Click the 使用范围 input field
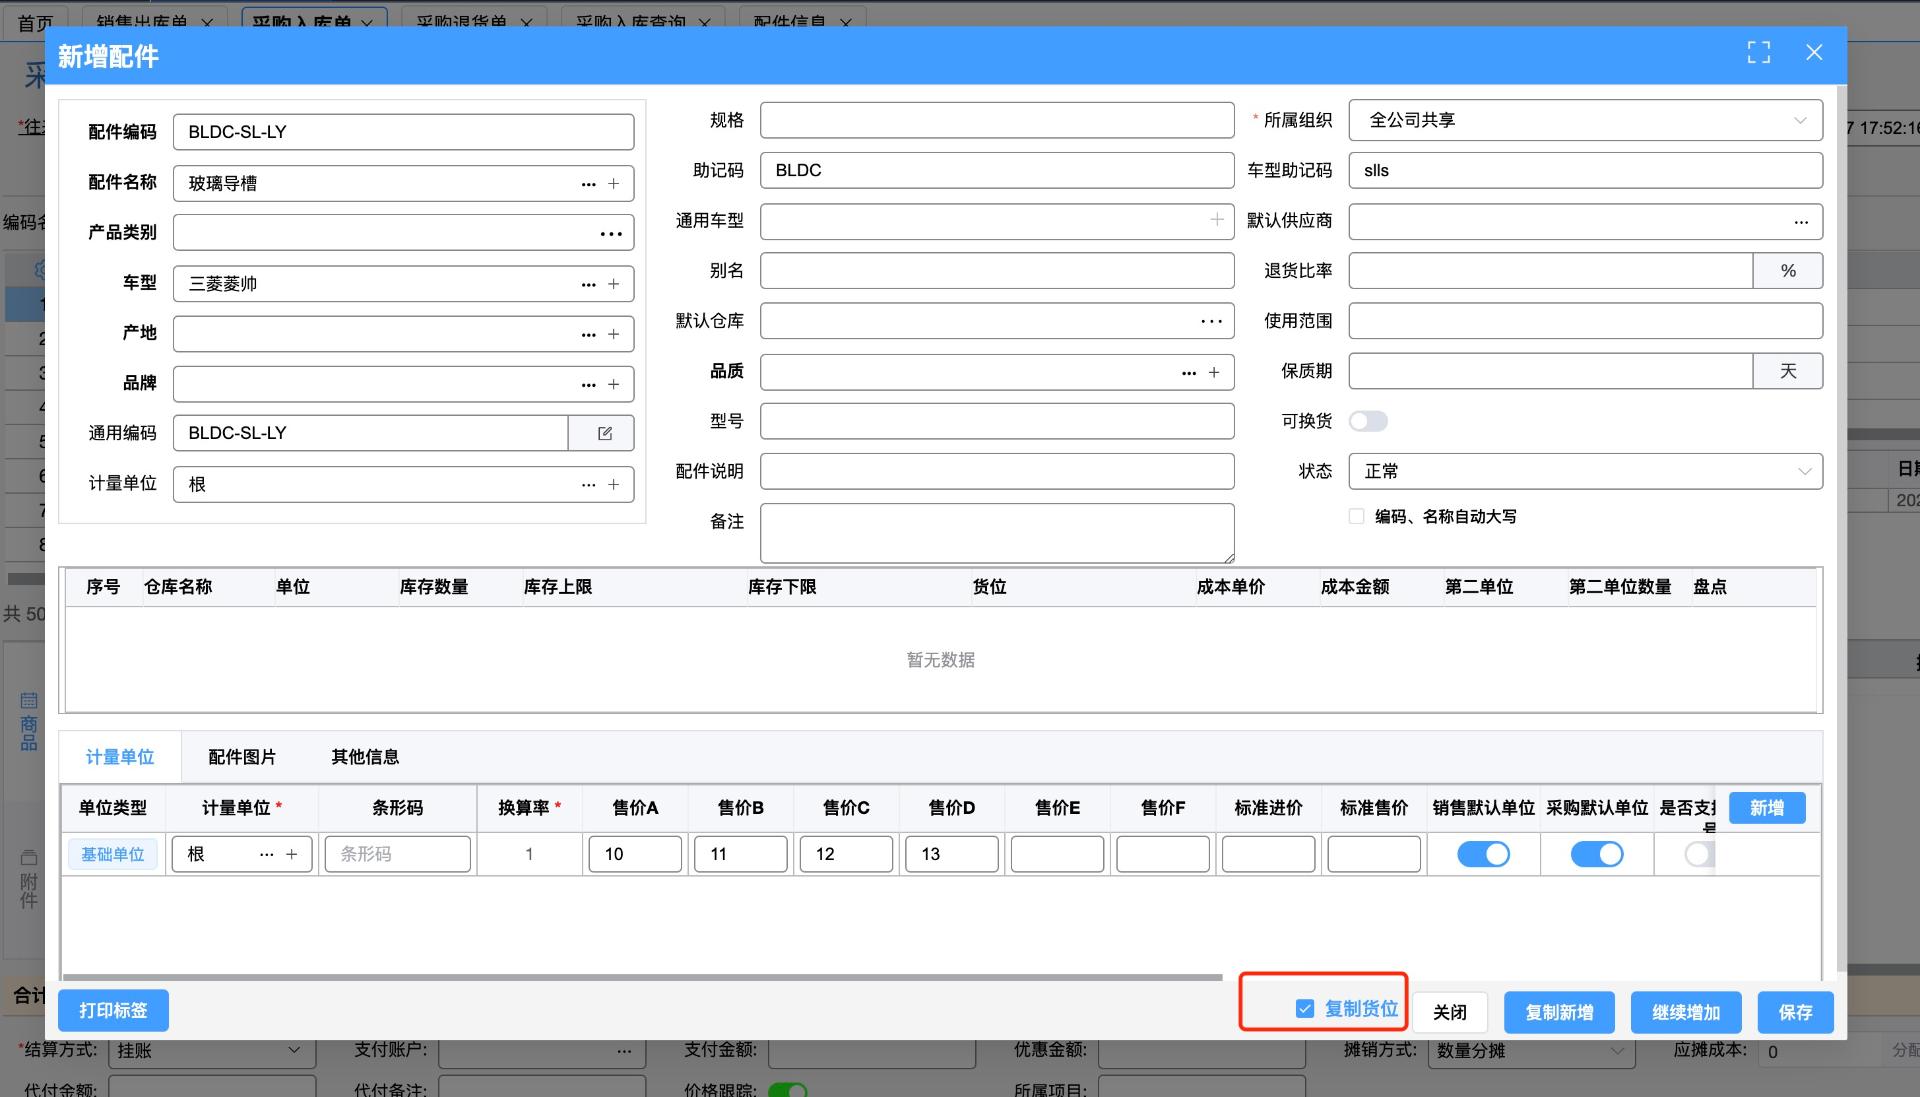Image resolution: width=1920 pixels, height=1097 pixels. tap(1586, 321)
